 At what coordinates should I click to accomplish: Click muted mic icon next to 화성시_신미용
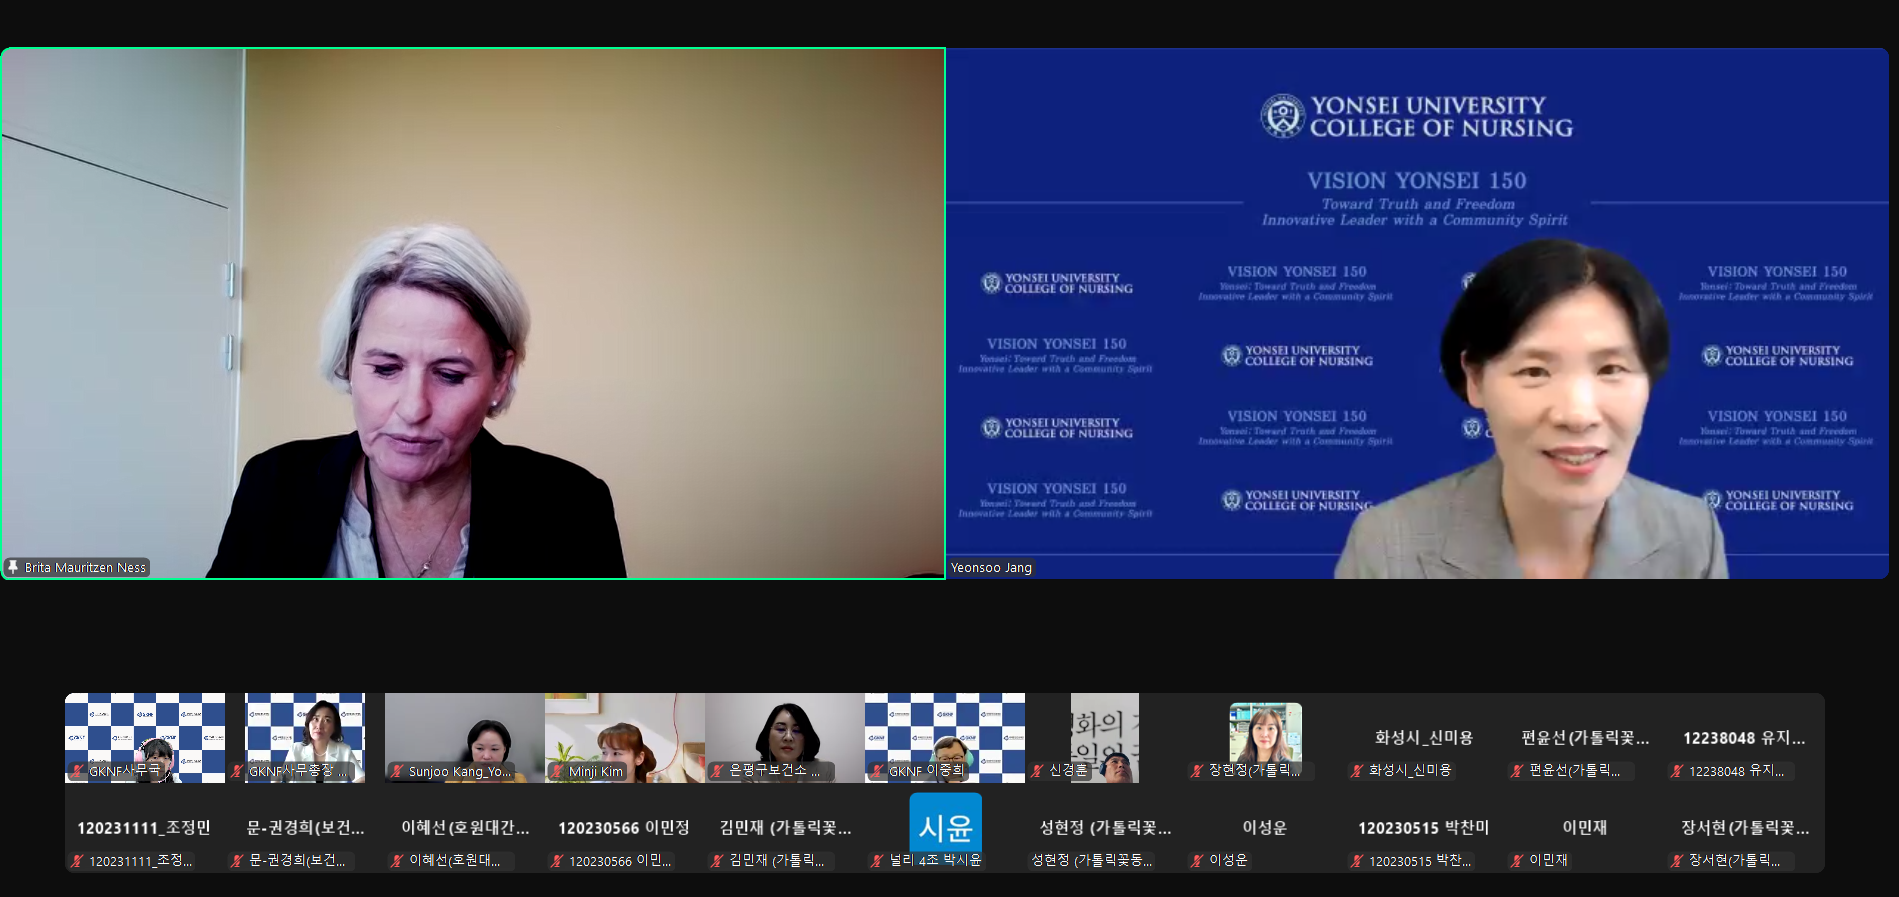tap(1357, 771)
